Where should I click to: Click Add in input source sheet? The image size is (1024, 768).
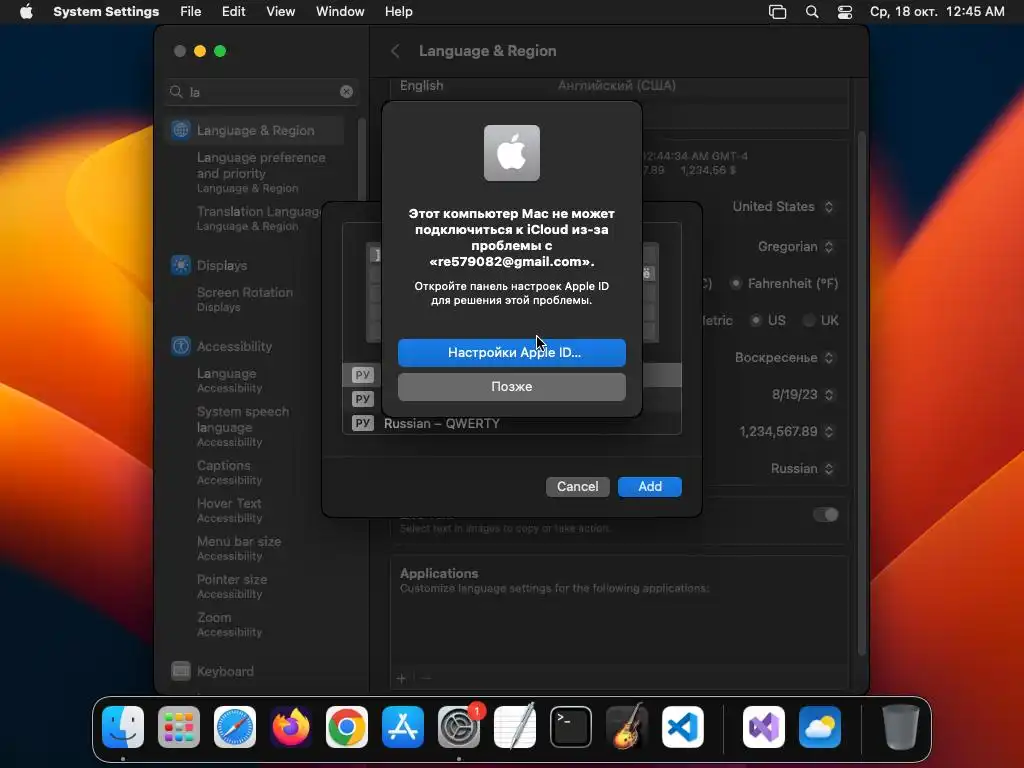(650, 487)
